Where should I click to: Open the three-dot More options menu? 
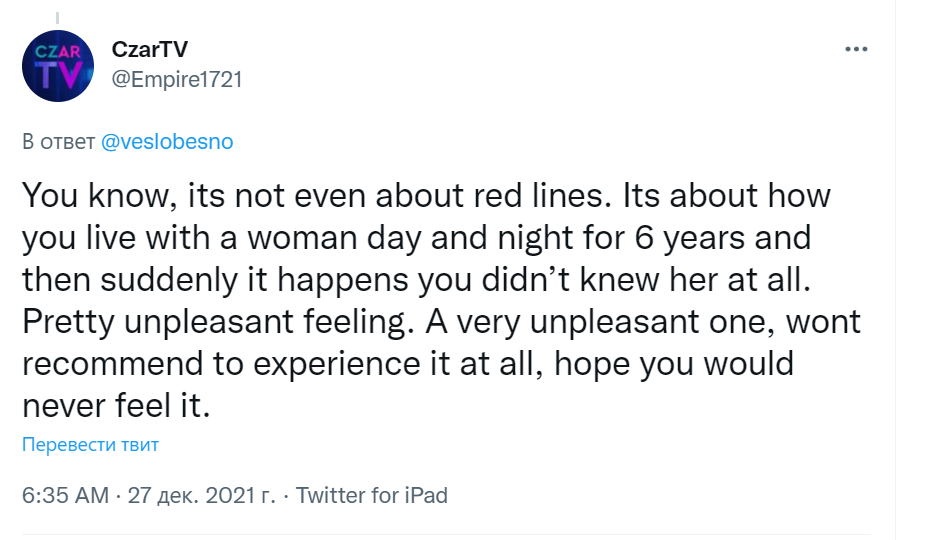[x=856, y=49]
